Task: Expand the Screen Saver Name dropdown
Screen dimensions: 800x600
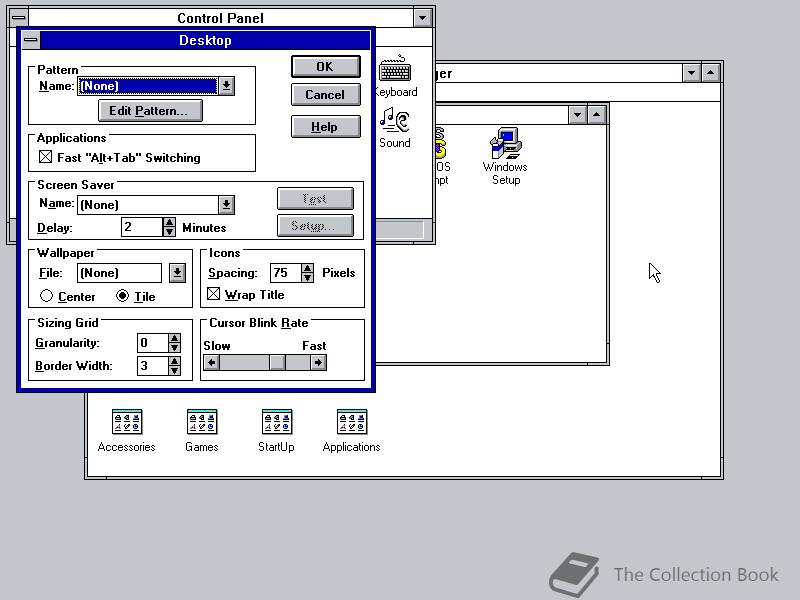Action: tap(227, 205)
